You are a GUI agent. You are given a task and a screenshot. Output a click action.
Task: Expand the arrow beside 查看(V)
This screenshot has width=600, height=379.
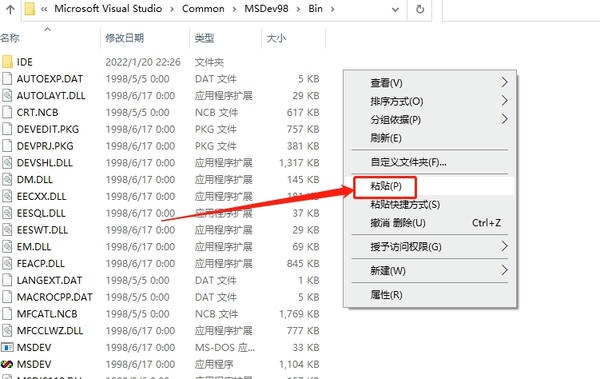[504, 82]
